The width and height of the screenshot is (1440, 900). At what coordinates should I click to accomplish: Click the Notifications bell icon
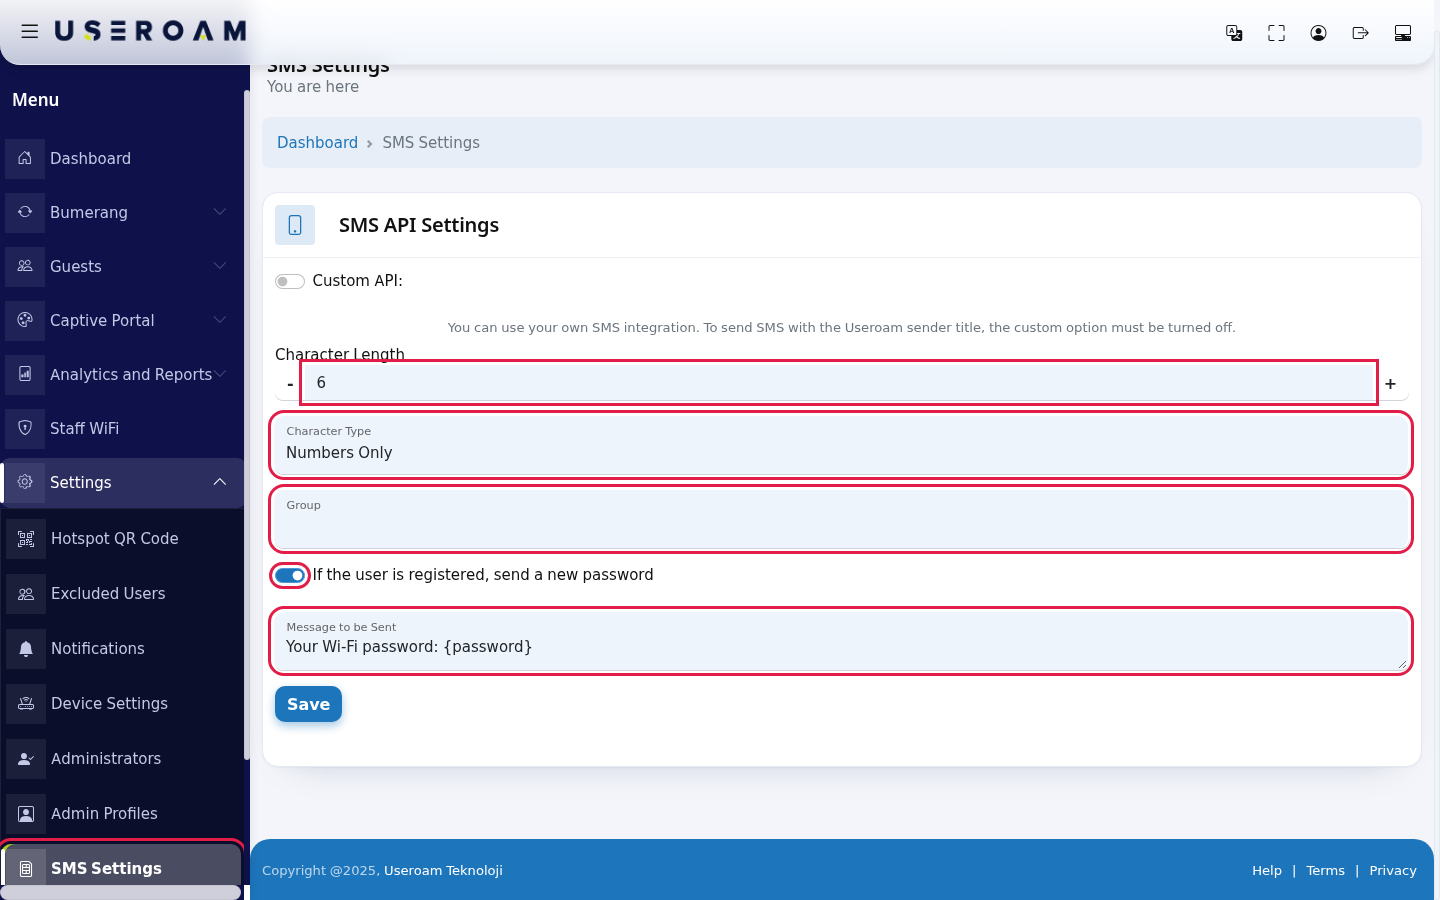(x=26, y=648)
